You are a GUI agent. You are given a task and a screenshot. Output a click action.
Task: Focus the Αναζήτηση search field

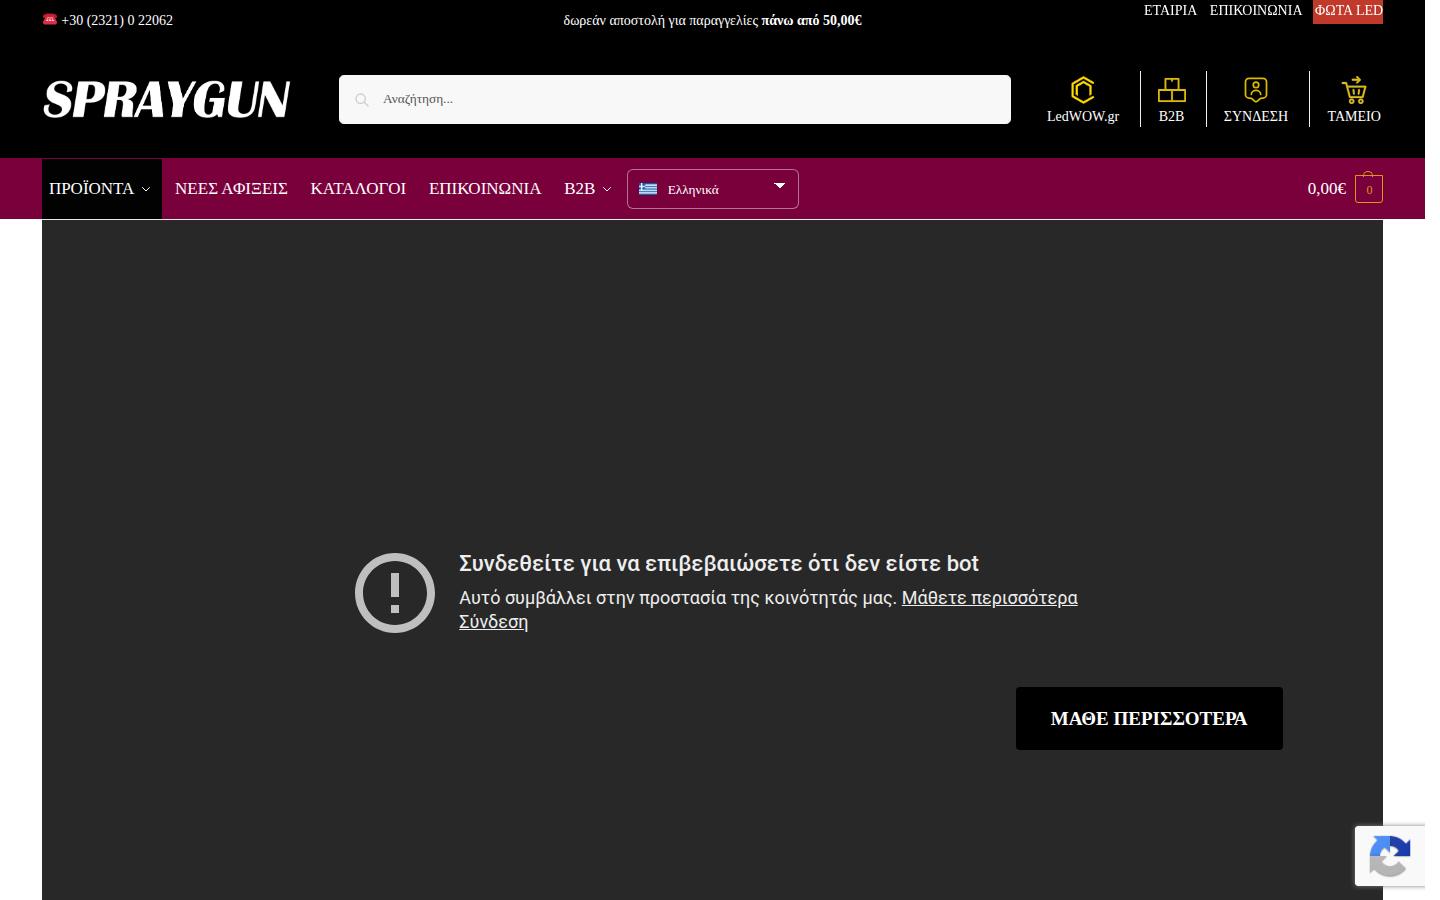point(675,99)
